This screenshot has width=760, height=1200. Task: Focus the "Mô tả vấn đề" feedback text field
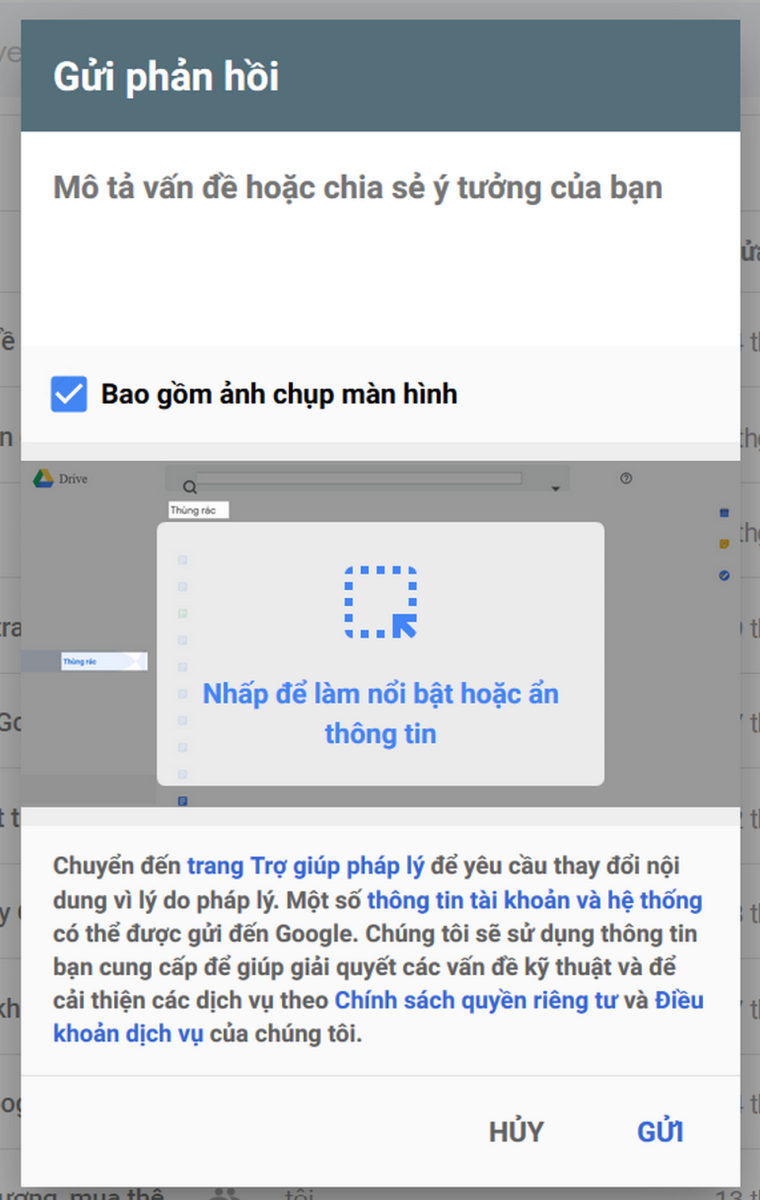tap(380, 230)
